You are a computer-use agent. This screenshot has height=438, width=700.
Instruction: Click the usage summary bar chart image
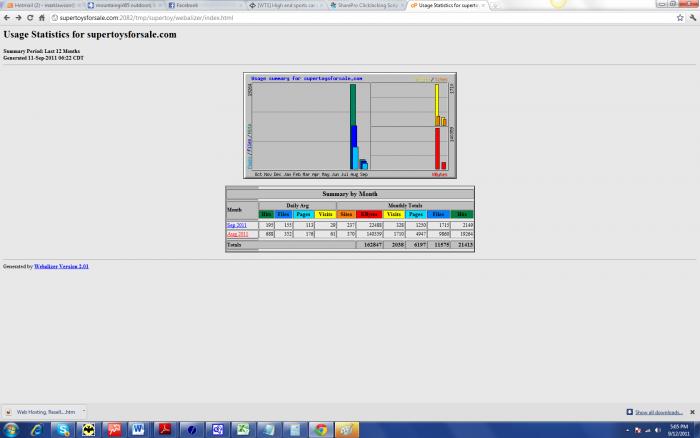[x=350, y=125]
